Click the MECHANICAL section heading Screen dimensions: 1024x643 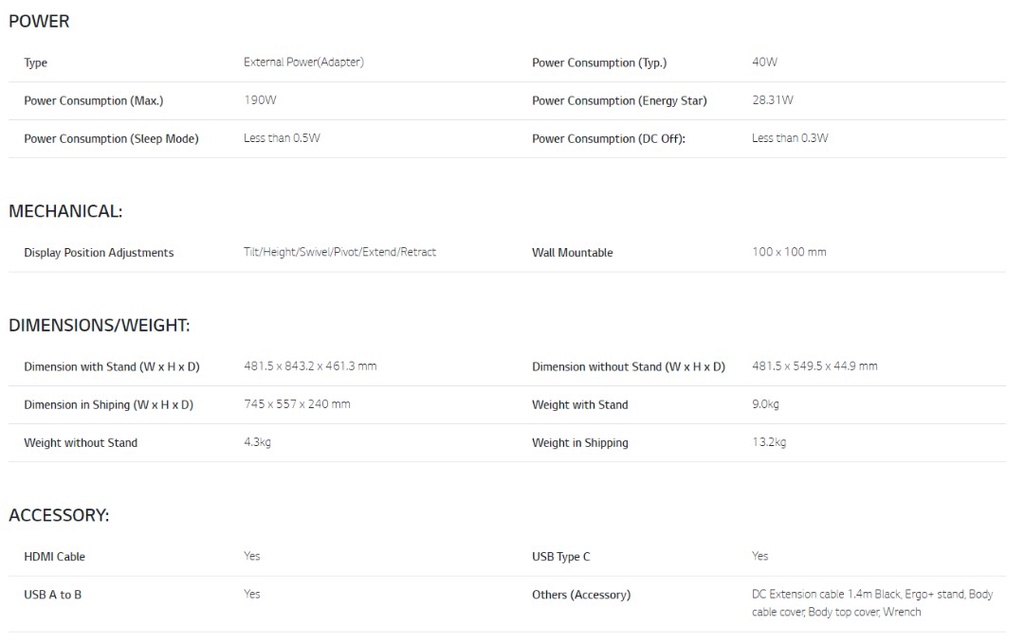[x=65, y=211]
